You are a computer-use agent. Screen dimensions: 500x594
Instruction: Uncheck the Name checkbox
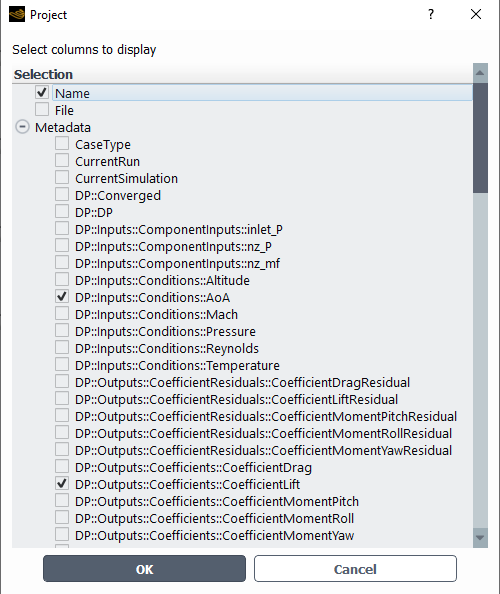click(42, 92)
